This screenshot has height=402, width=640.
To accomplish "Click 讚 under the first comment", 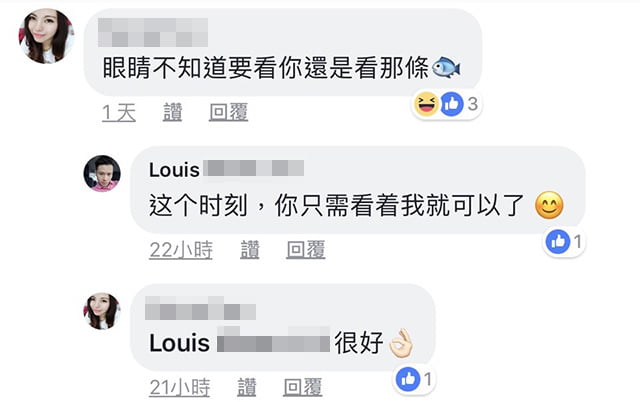I will pyautogui.click(x=172, y=112).
